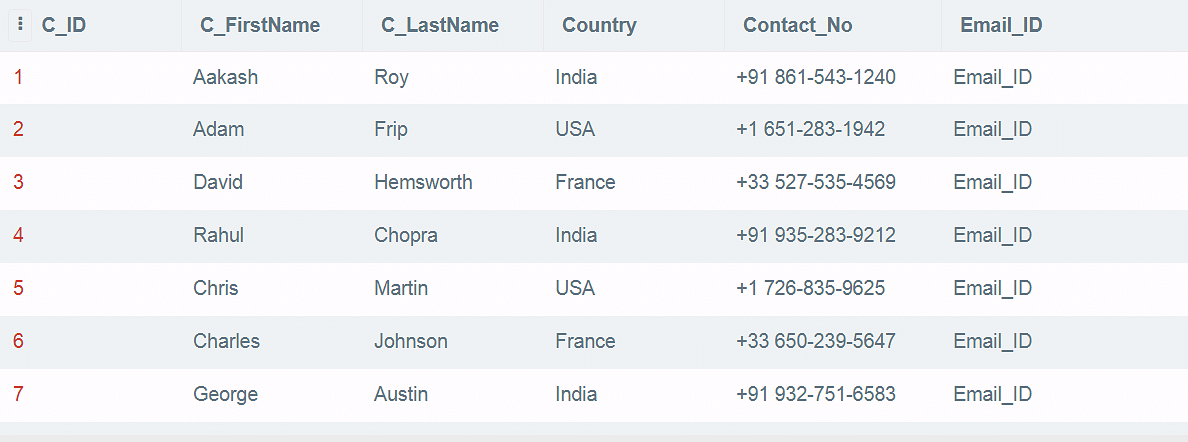Click contact number +1 651-283-1942
The image size is (1188, 442).
[x=810, y=130]
